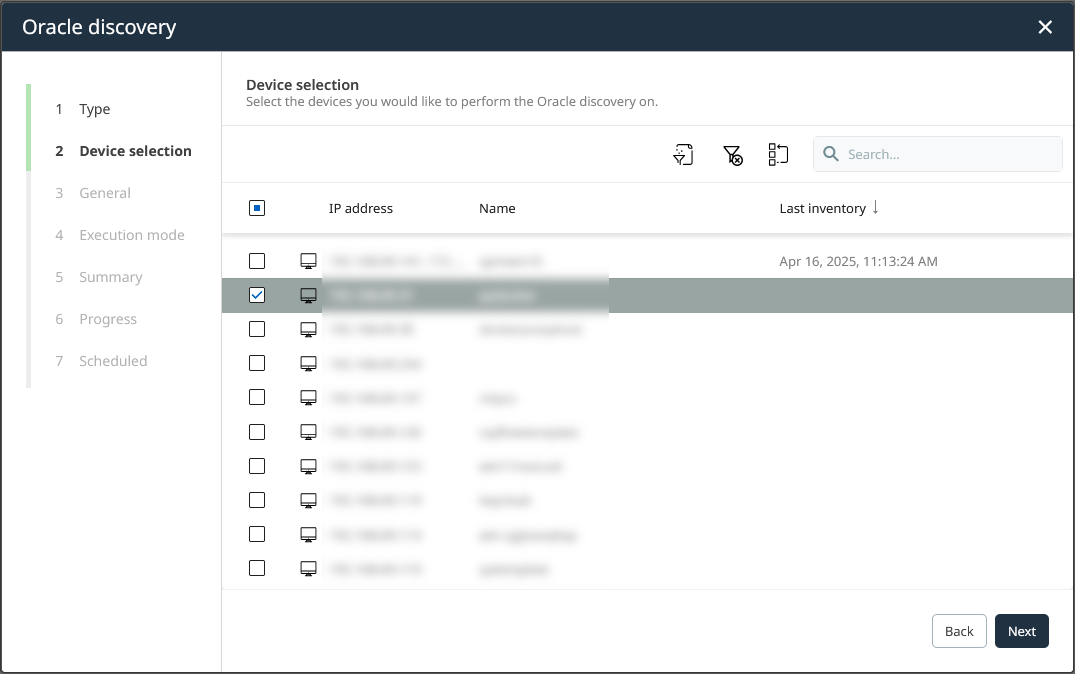The image size is (1075, 674).
Task: Click the Back button
Action: click(x=958, y=631)
